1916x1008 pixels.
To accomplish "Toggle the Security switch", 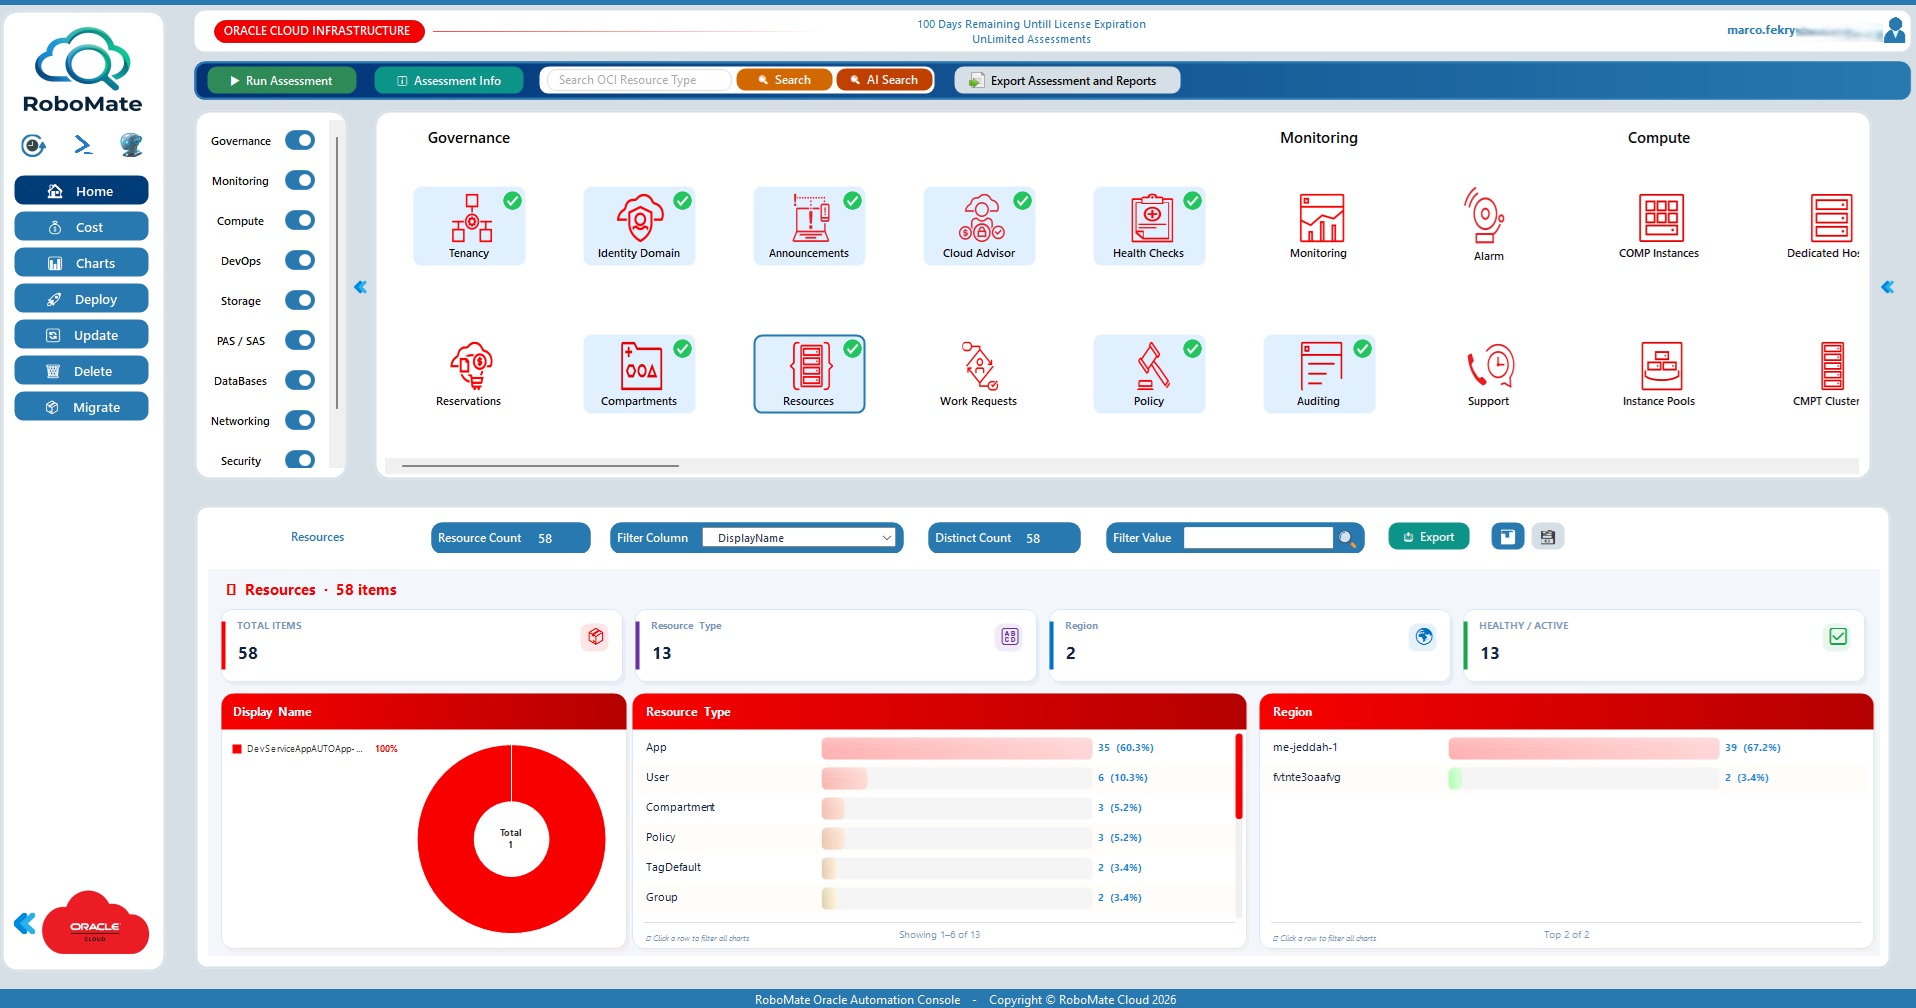I will [300, 460].
